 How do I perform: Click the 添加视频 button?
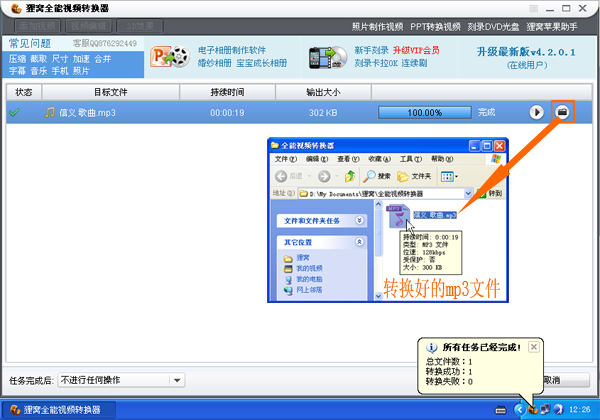[x=38, y=26]
